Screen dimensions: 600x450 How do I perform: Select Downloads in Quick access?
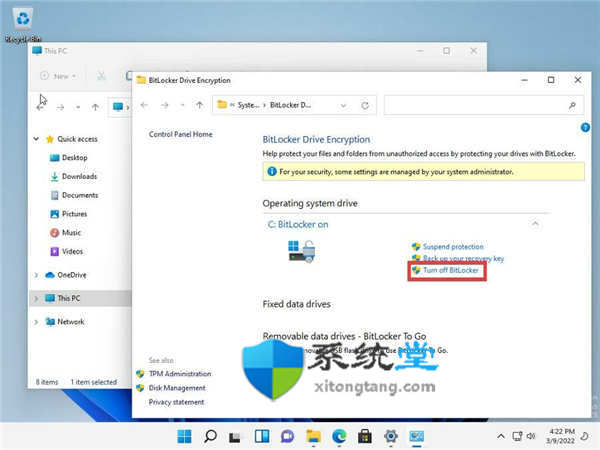click(80, 176)
